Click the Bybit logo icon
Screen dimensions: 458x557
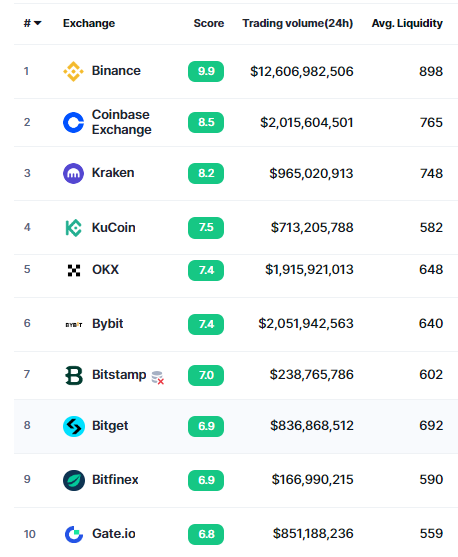pyautogui.click(x=74, y=324)
